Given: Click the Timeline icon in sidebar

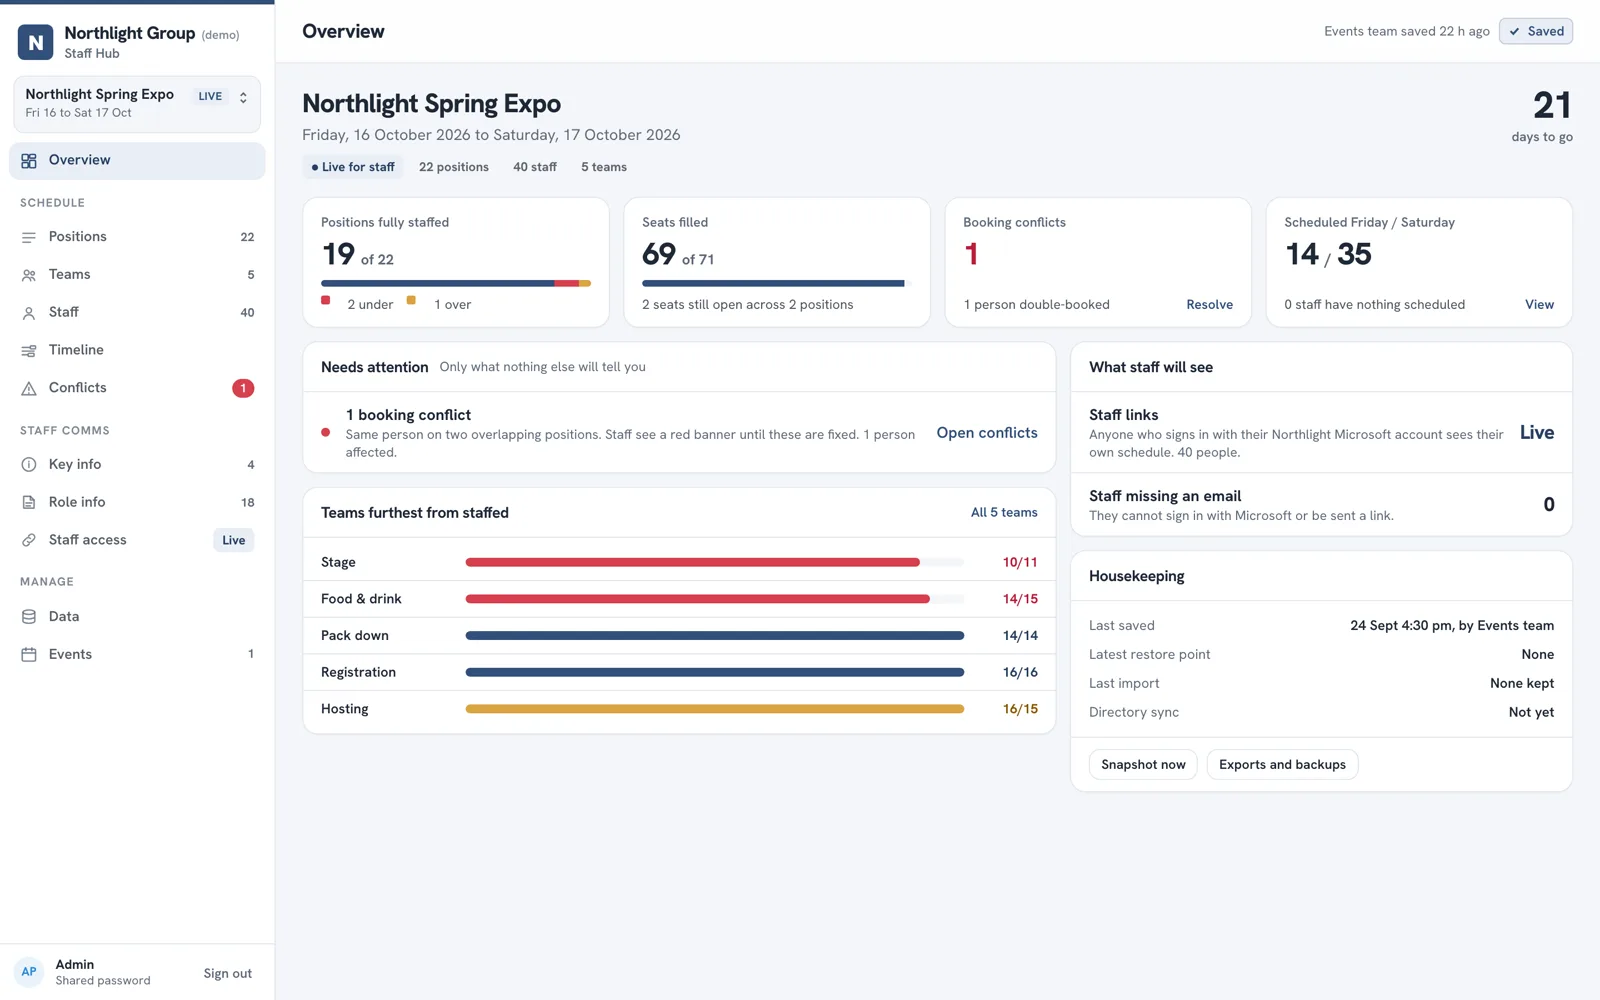Looking at the screenshot, I should (x=29, y=351).
